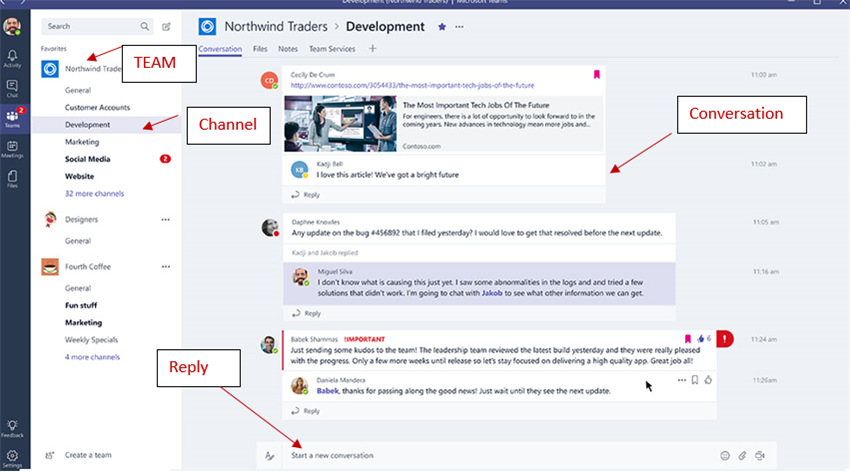Viewport: 850px width, 473px height.
Task: Expand '32 more channels' link
Action: (x=94, y=193)
